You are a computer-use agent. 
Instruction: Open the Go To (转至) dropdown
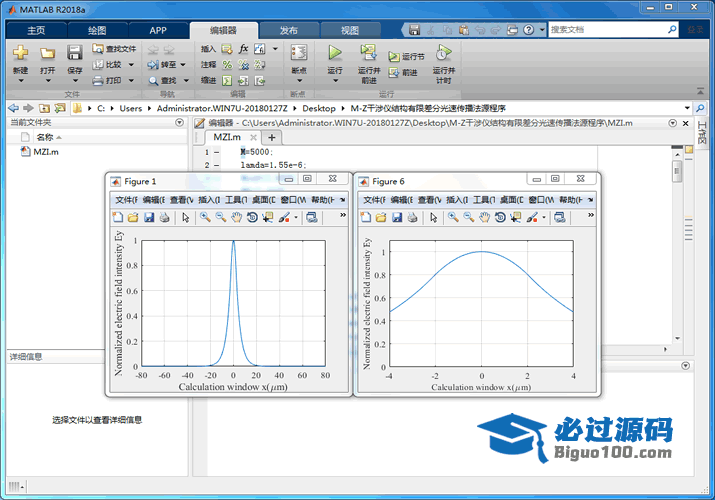(x=183, y=65)
